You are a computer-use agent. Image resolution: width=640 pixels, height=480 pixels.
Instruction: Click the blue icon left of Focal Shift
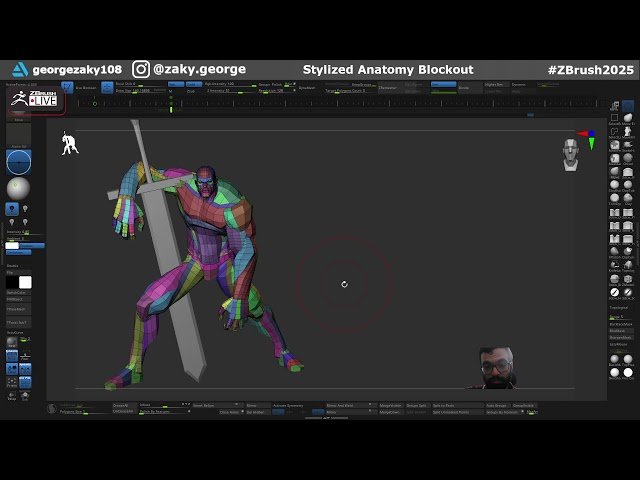coord(107,87)
